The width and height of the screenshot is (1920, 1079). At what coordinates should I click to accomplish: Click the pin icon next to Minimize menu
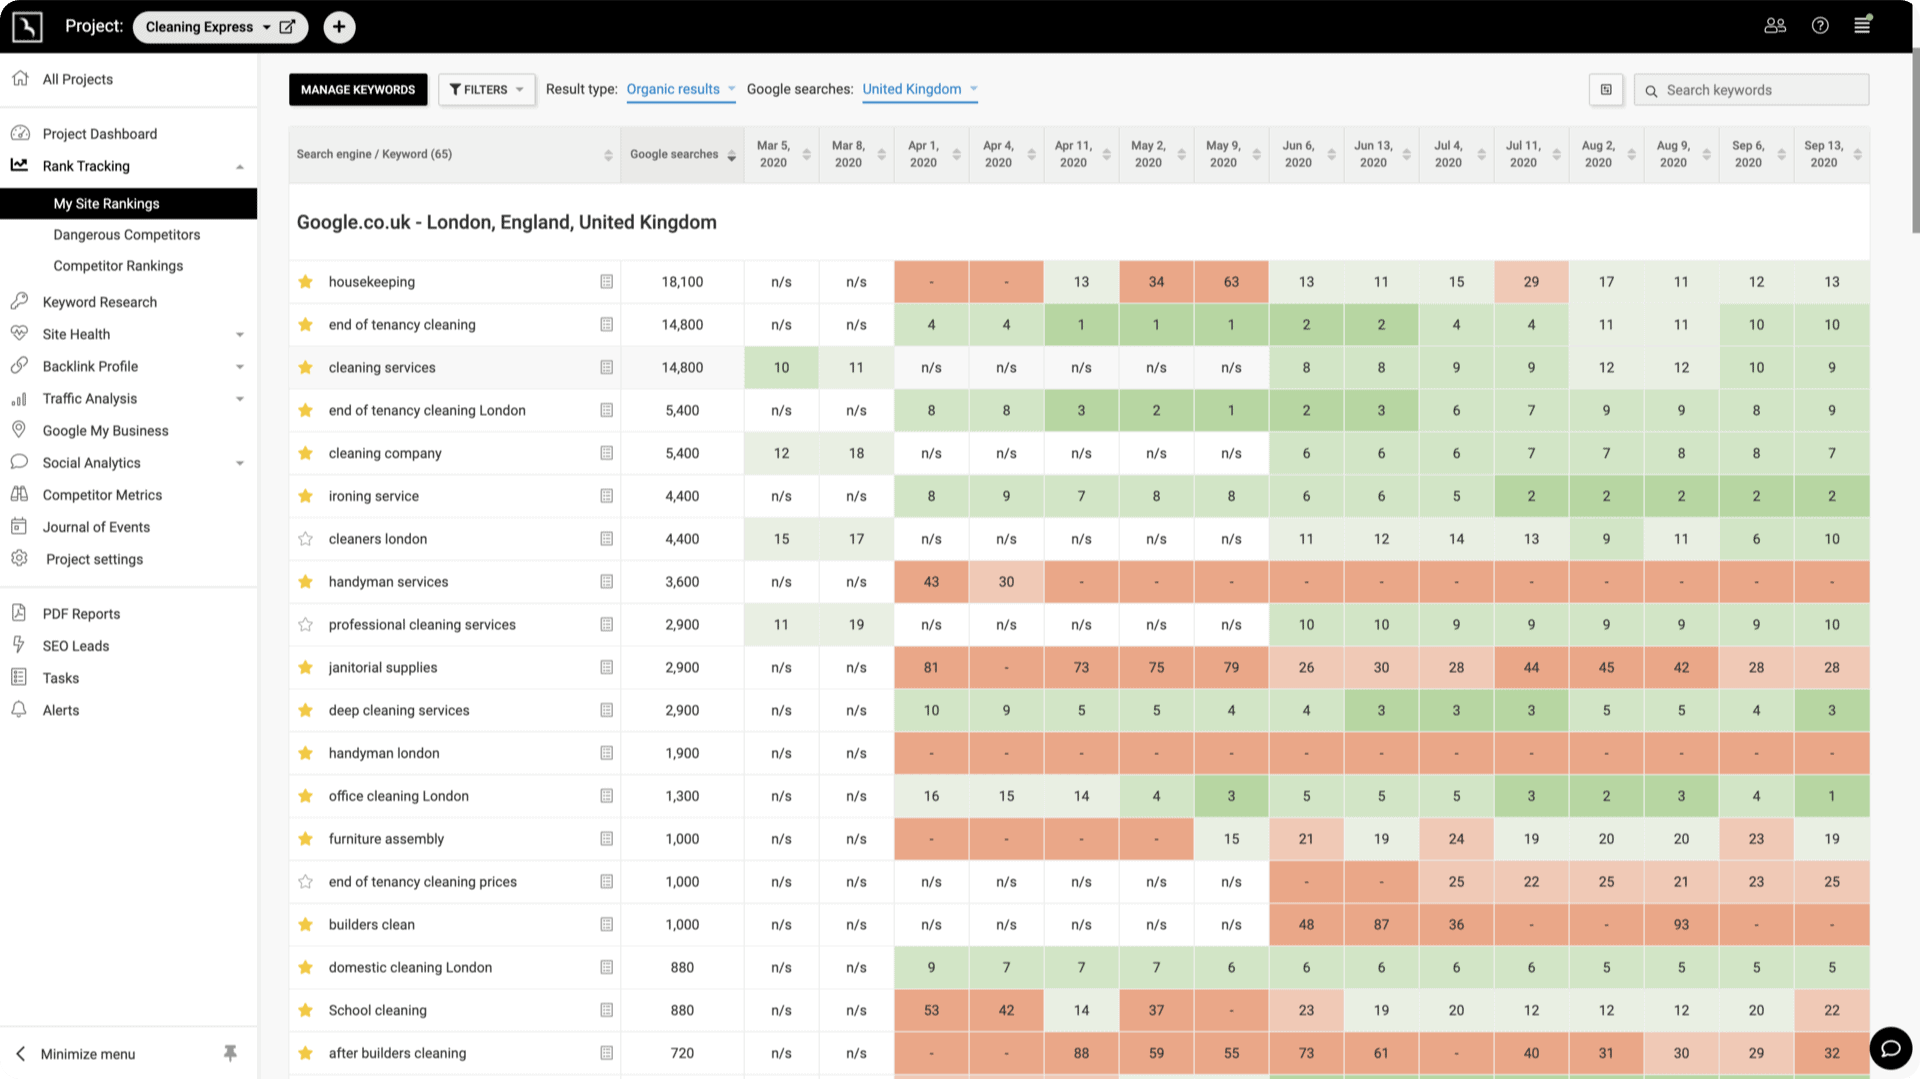point(230,1053)
